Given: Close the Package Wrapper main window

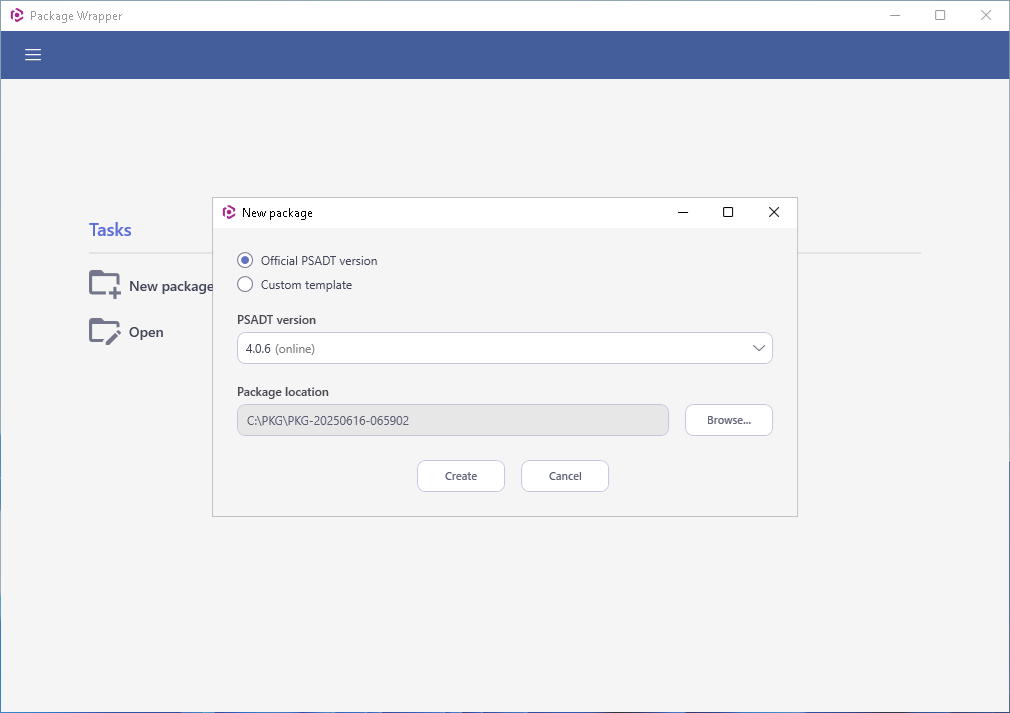Looking at the screenshot, I should (x=986, y=15).
